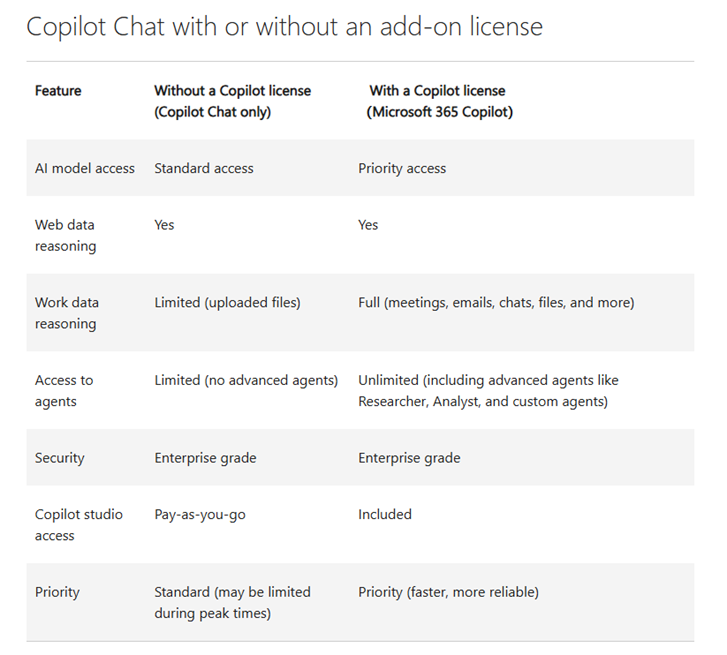Click the 'Copilot Chat with or without an add-on license' heading
The image size is (727, 655).
[x=284, y=27]
